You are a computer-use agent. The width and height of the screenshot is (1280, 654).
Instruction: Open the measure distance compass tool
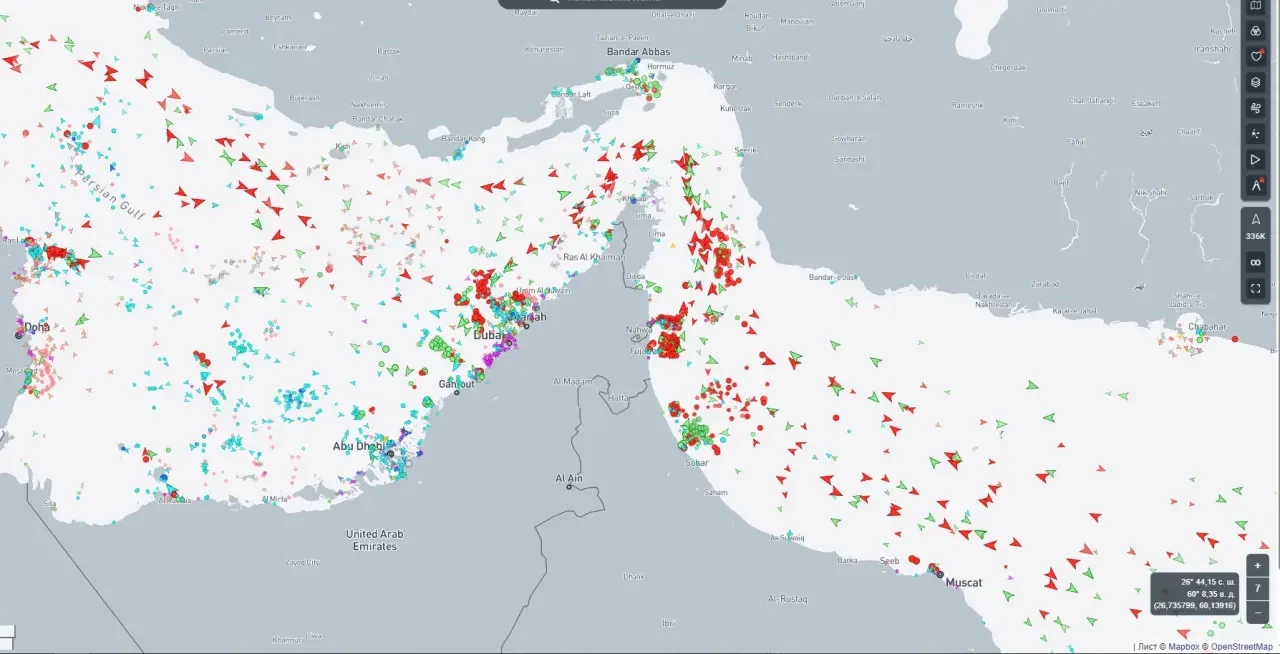tap(1256, 186)
